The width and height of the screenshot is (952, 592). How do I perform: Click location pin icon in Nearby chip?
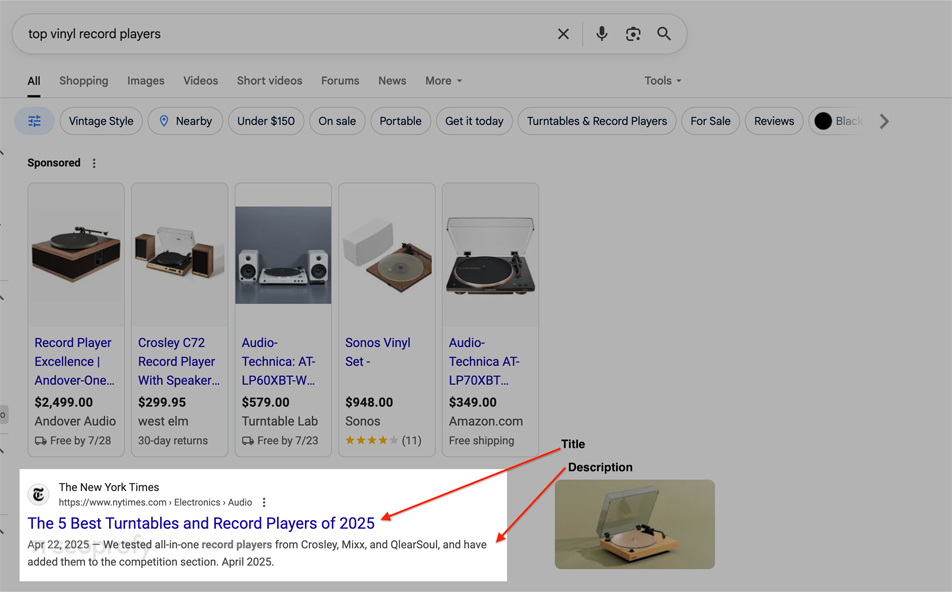click(164, 121)
